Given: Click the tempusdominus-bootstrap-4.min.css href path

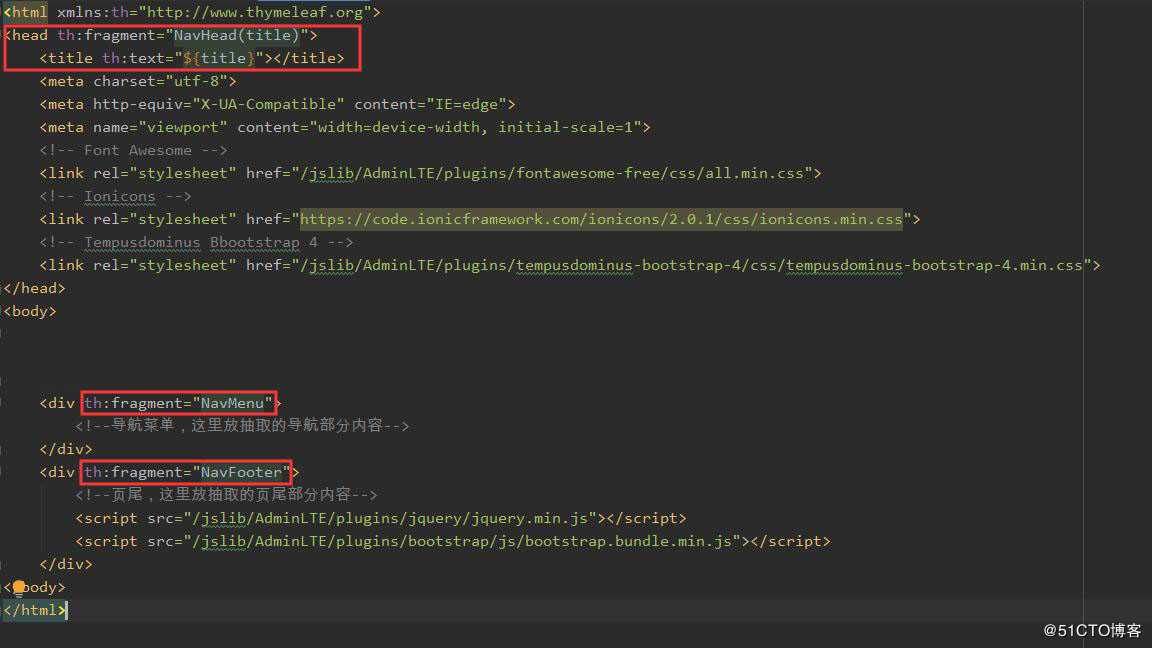Looking at the screenshot, I should (x=691, y=265).
